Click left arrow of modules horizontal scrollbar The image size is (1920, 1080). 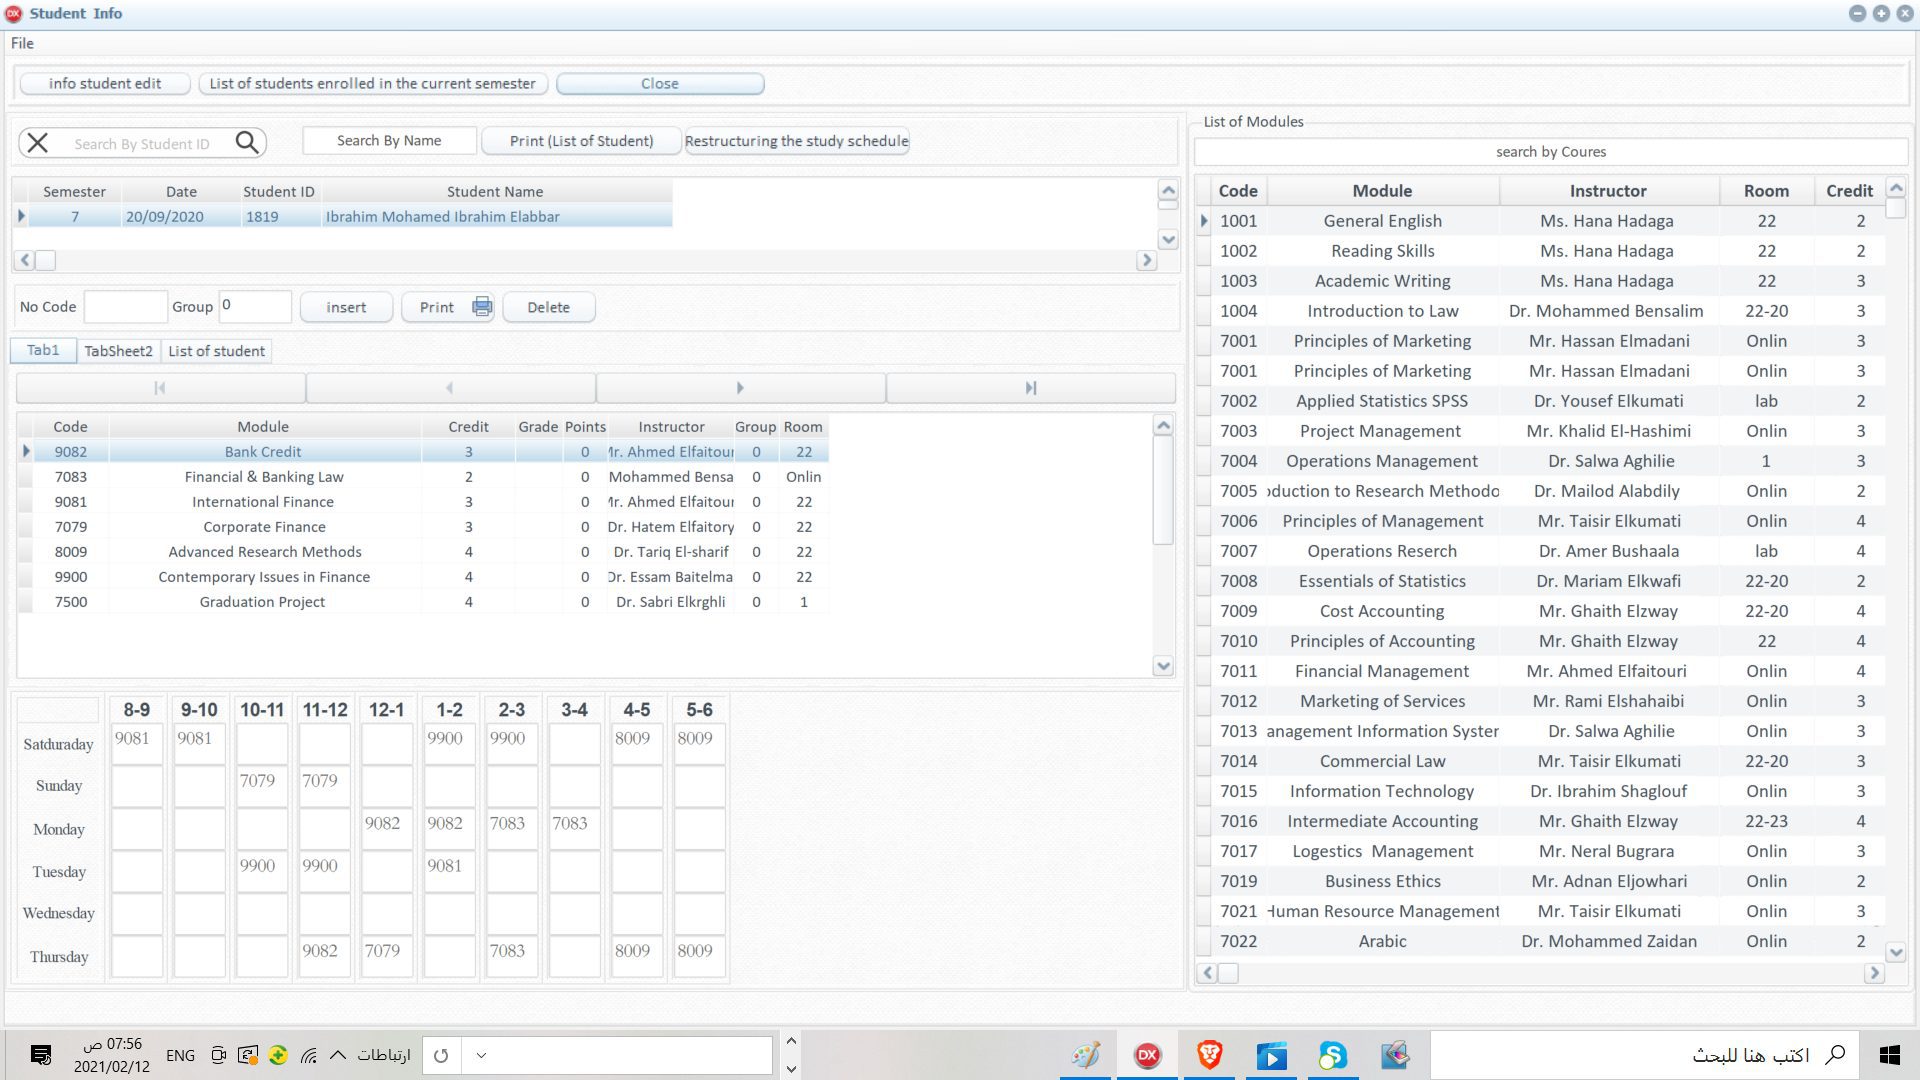tap(1208, 973)
